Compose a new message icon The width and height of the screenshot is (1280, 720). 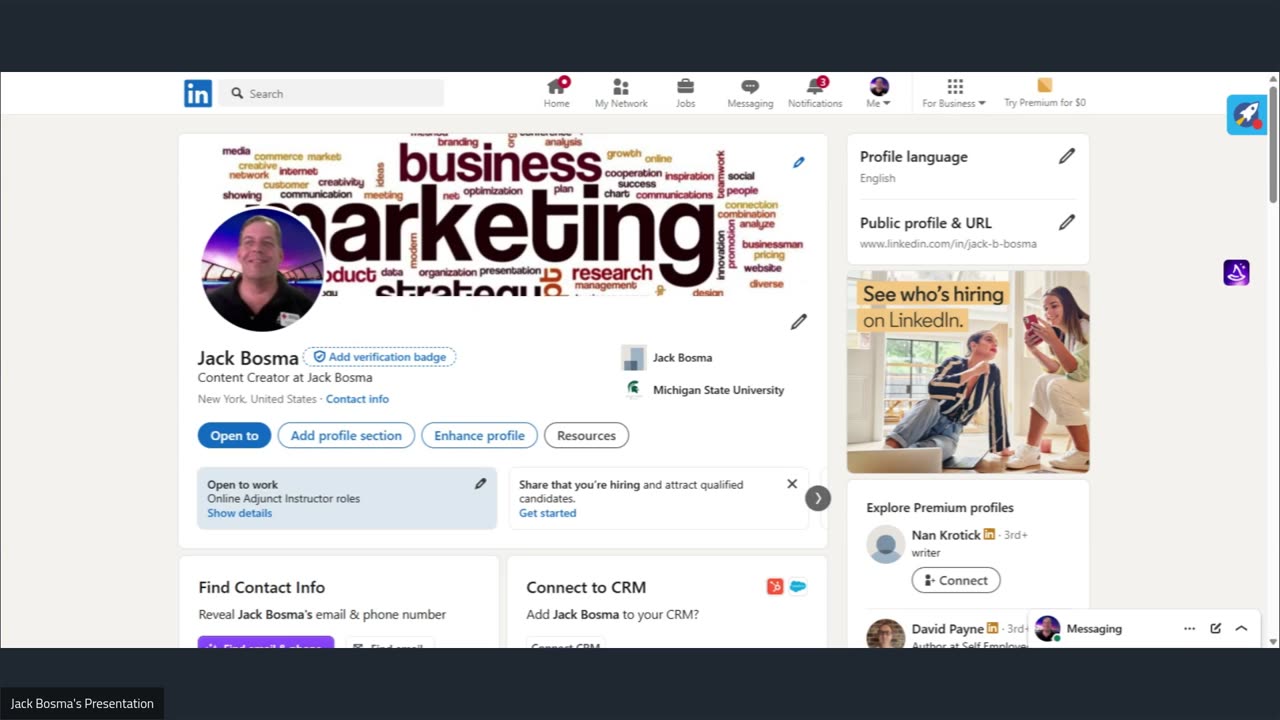(1216, 629)
